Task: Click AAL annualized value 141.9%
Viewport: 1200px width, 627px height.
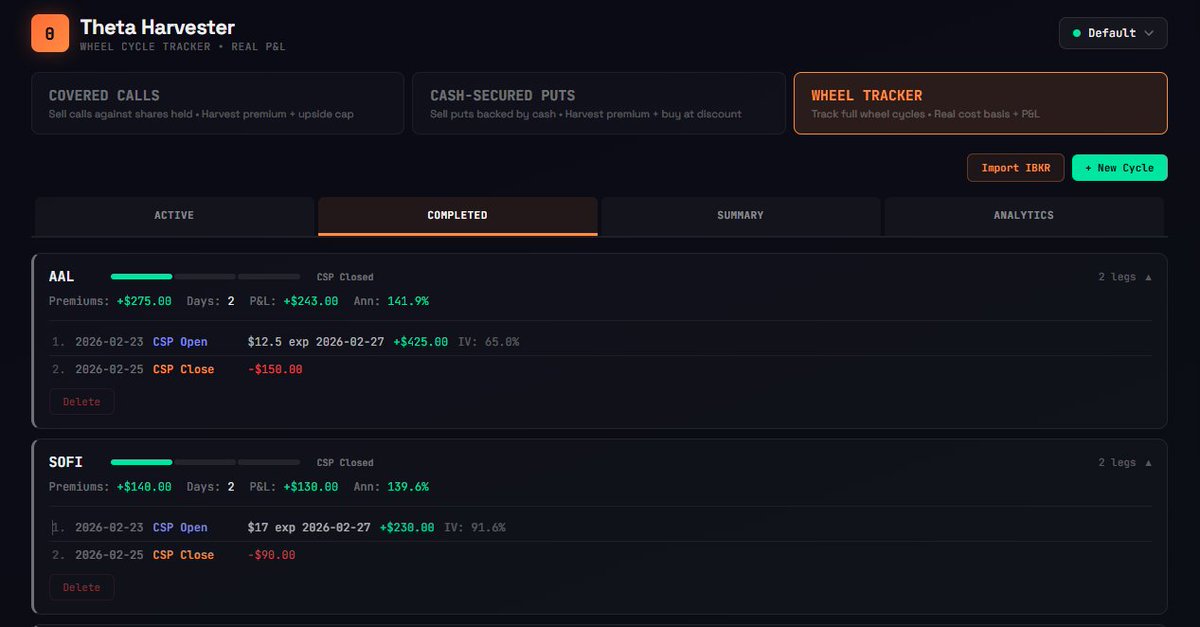Action: coord(407,301)
